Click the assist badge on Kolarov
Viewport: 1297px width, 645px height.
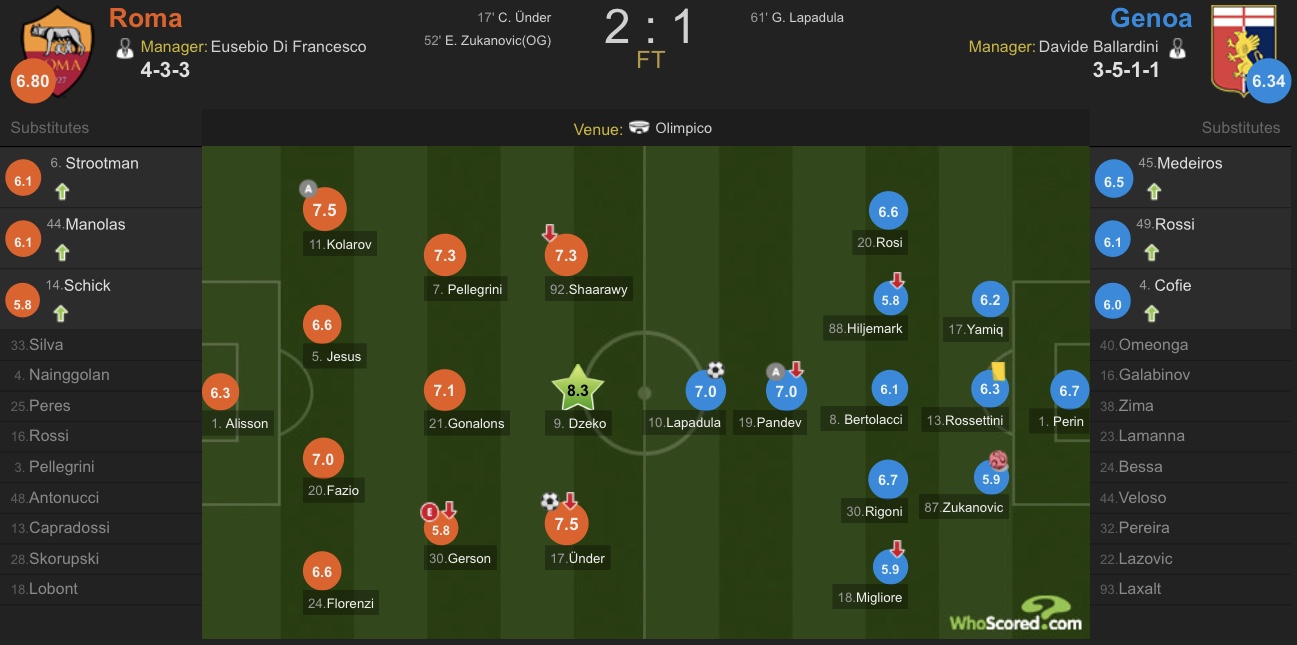point(308,189)
